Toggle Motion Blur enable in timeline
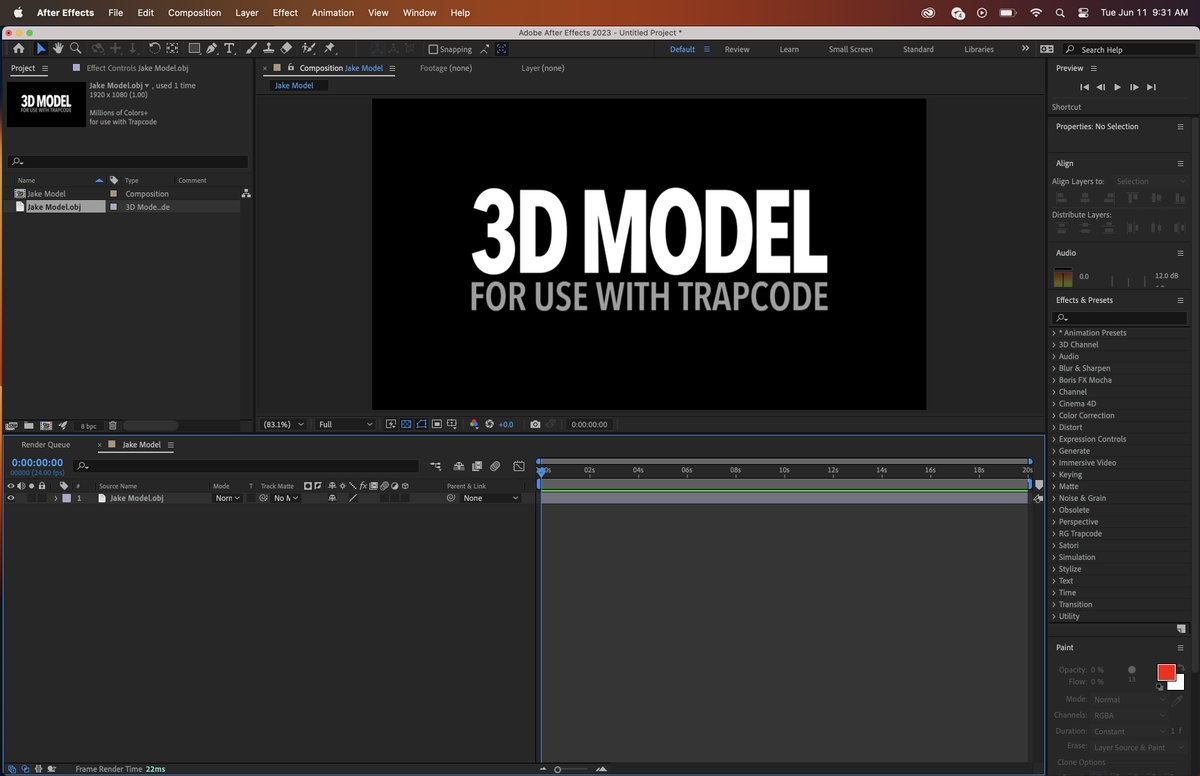This screenshot has height=776, width=1200. point(494,466)
